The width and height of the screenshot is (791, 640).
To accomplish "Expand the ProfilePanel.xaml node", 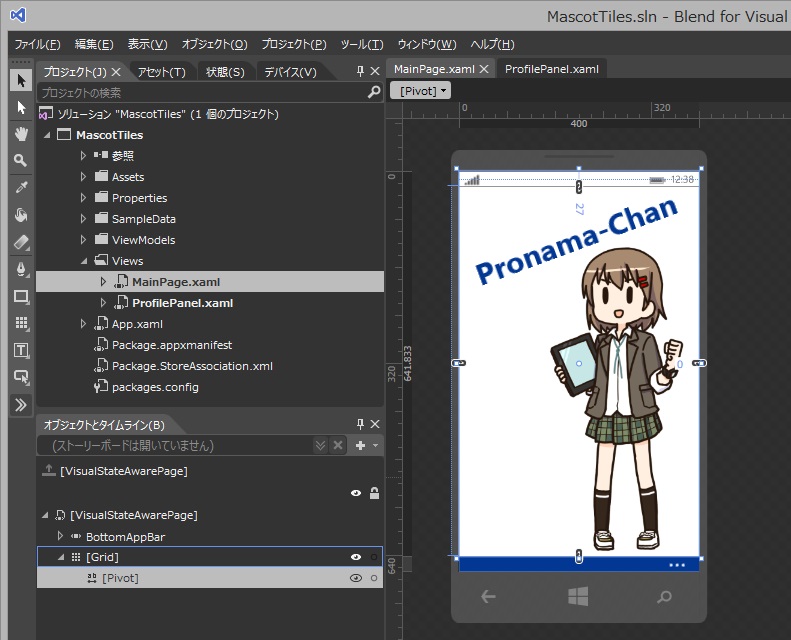I will coord(103,303).
